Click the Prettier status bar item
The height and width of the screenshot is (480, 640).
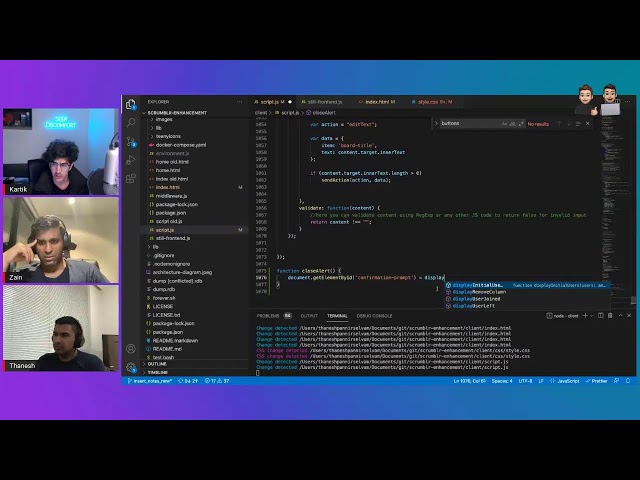(596, 381)
